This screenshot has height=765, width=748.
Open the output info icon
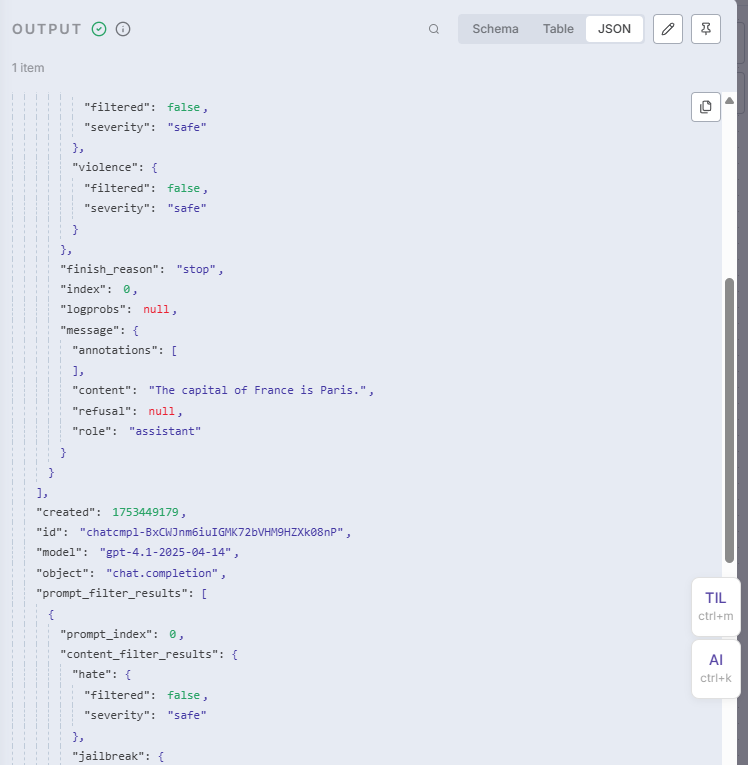tap(123, 29)
